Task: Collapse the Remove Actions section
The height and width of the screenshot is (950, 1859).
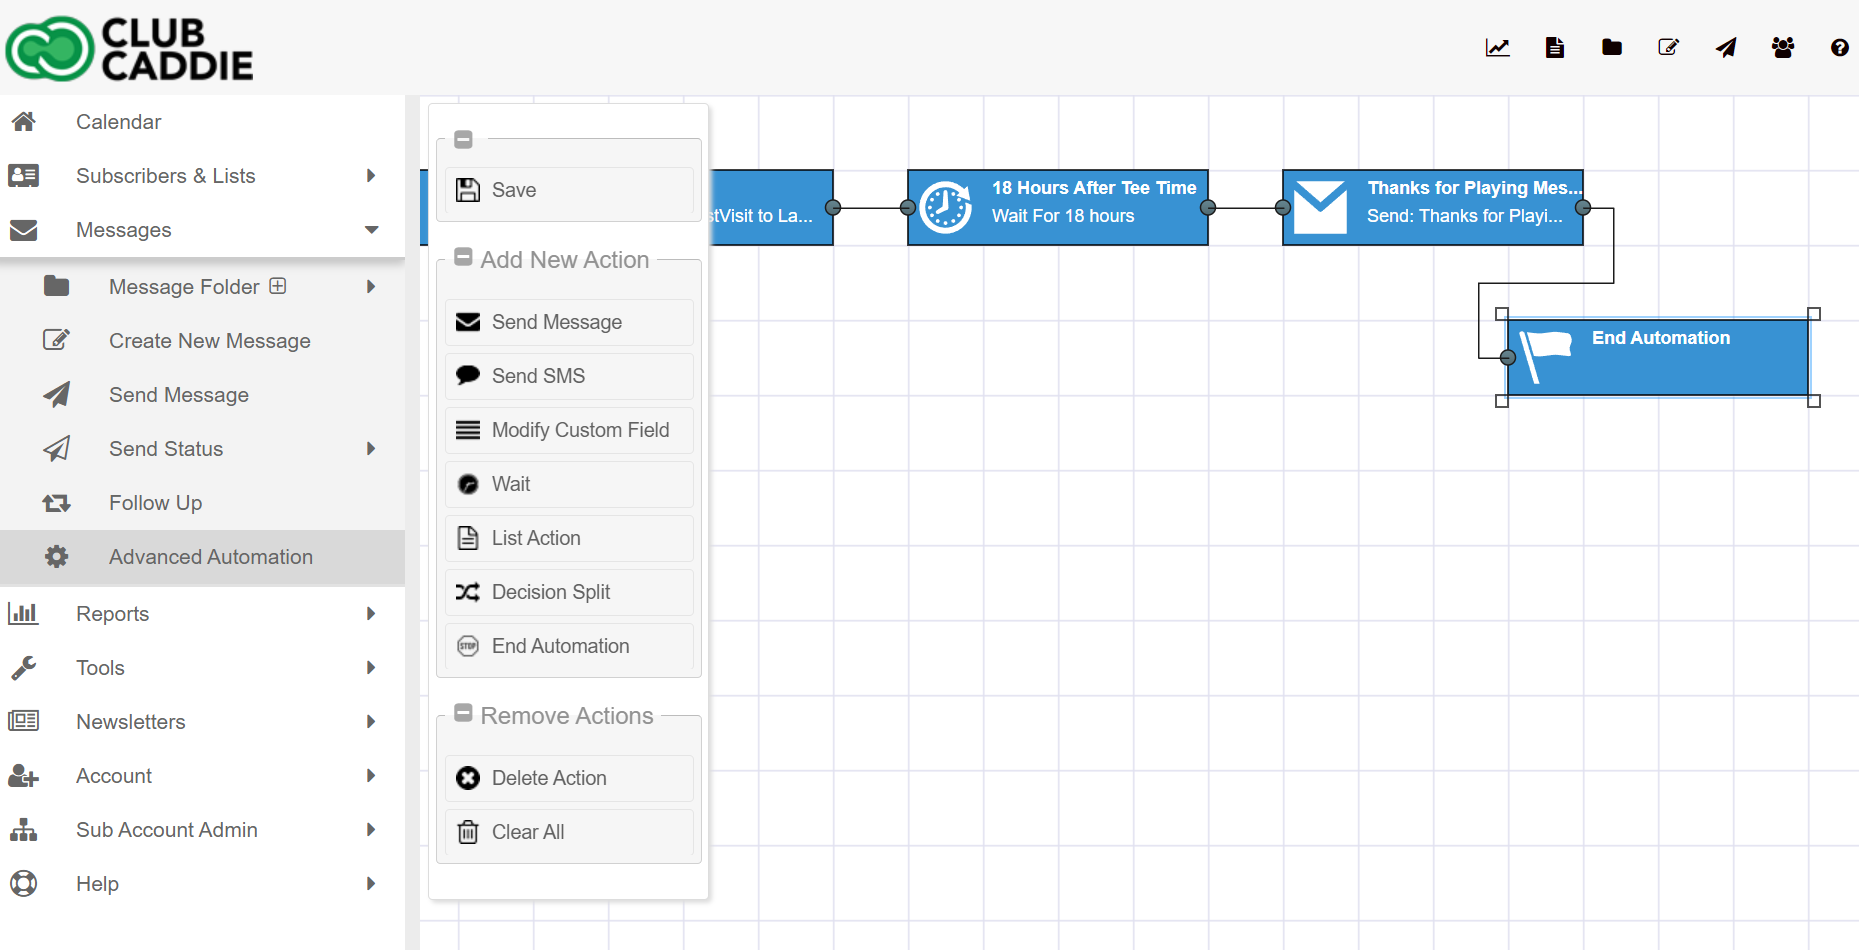Action: (x=463, y=713)
